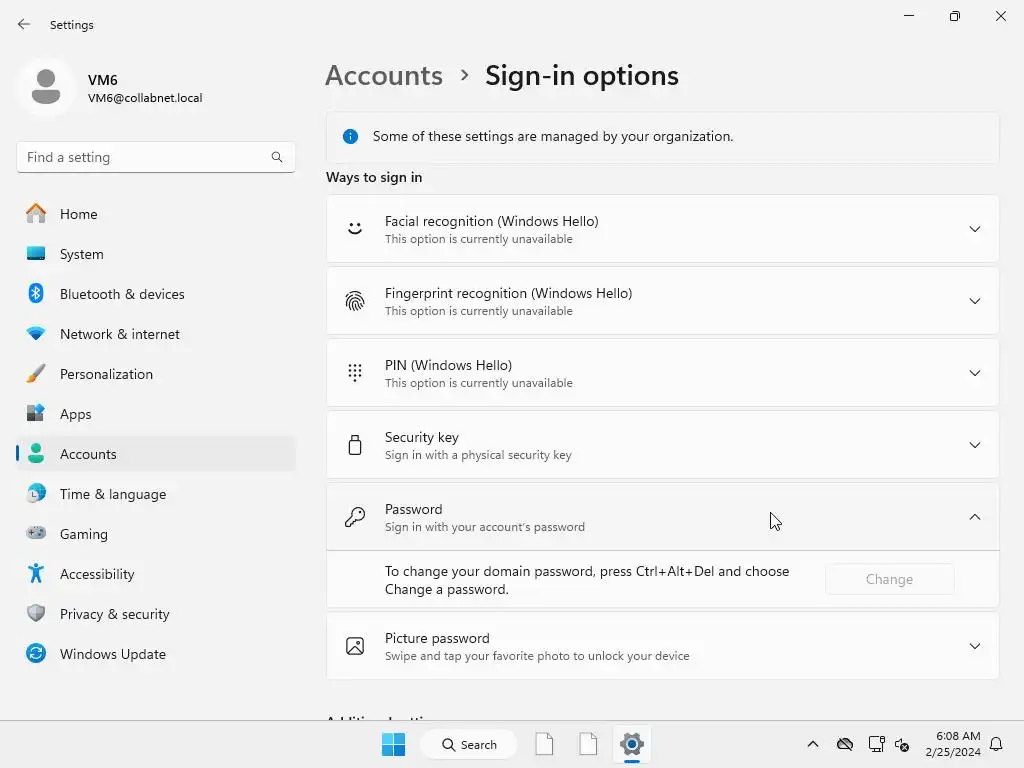This screenshot has width=1024, height=768.
Task: Click the Apps icon in sidebar
Action: pos(36,413)
